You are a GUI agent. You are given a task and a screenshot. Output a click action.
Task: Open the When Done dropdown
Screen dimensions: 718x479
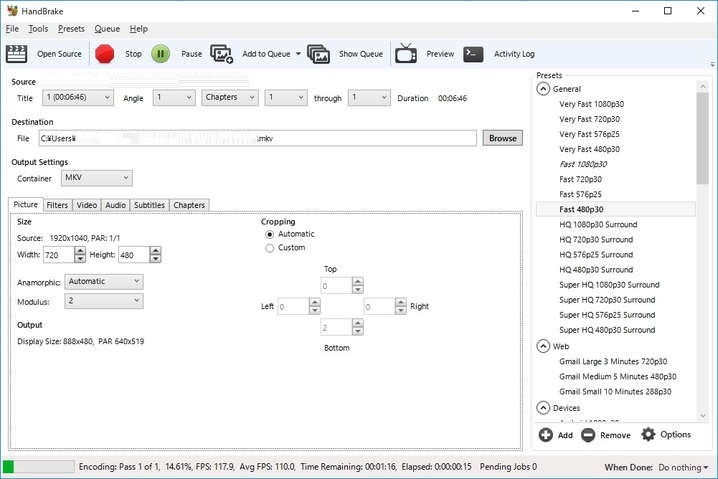(683, 468)
